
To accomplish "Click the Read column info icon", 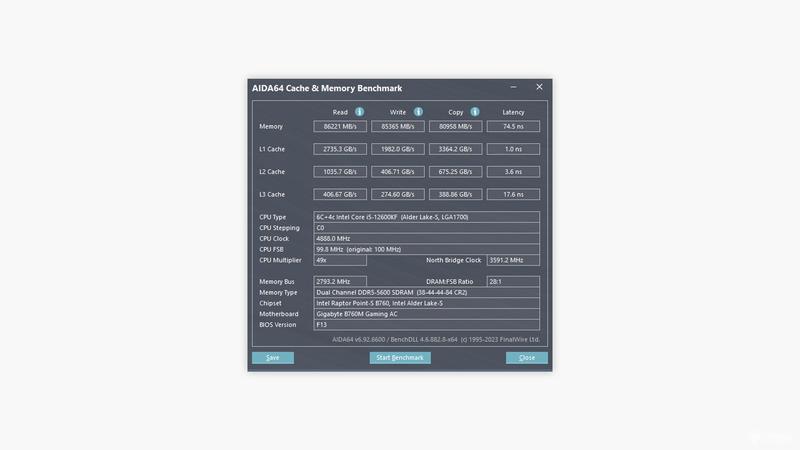I will (359, 112).
